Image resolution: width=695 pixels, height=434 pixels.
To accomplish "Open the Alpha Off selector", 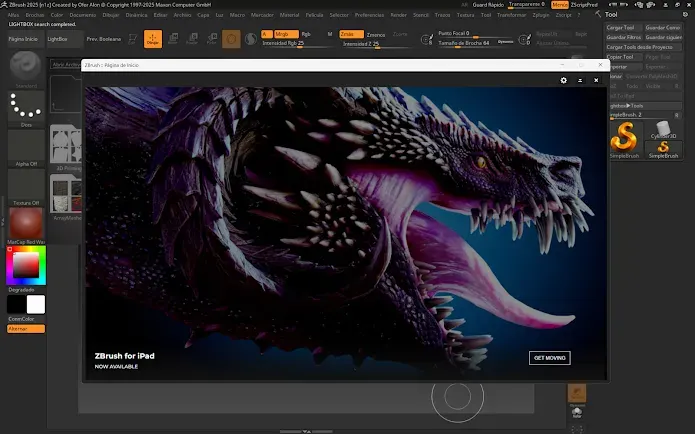I will click(26, 145).
